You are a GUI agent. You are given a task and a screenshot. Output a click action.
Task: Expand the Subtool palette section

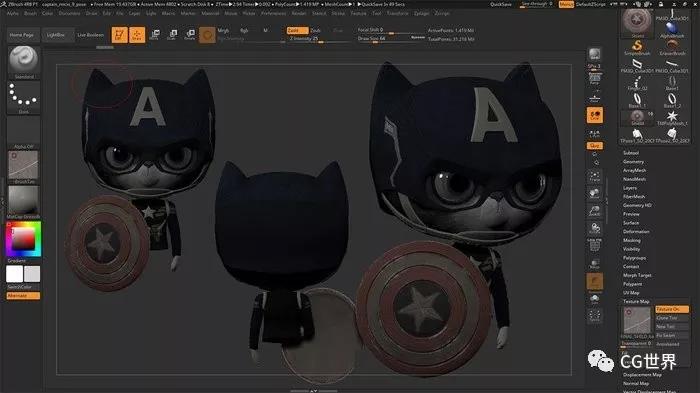631,153
